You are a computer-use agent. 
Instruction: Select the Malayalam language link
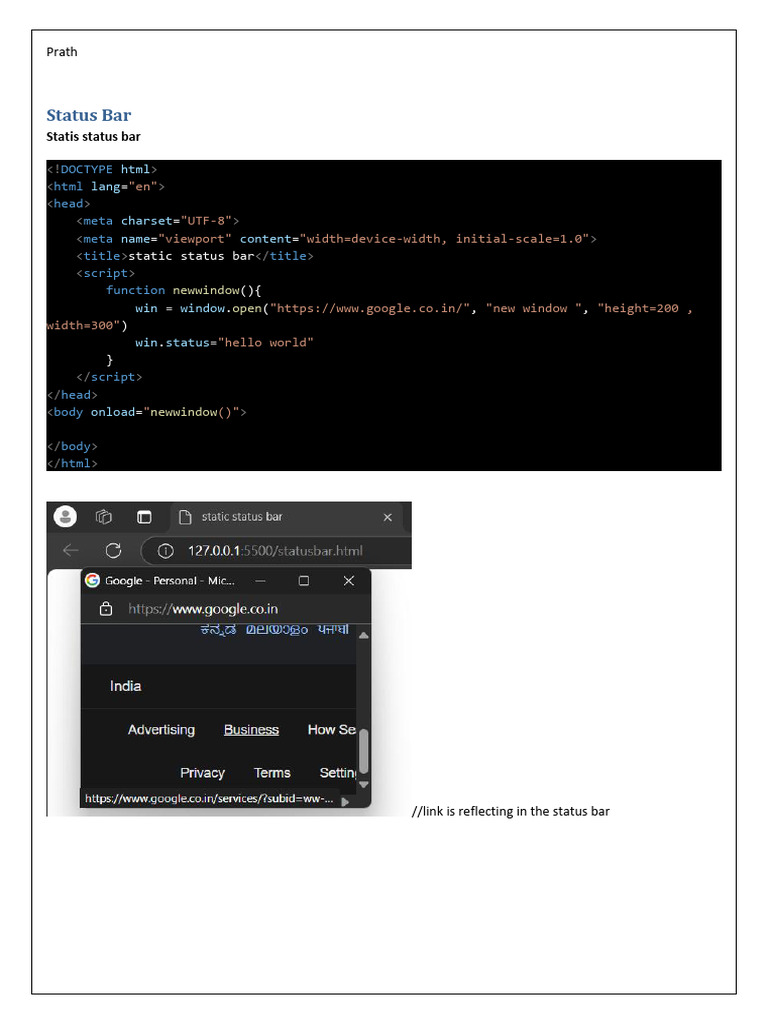pos(277,630)
